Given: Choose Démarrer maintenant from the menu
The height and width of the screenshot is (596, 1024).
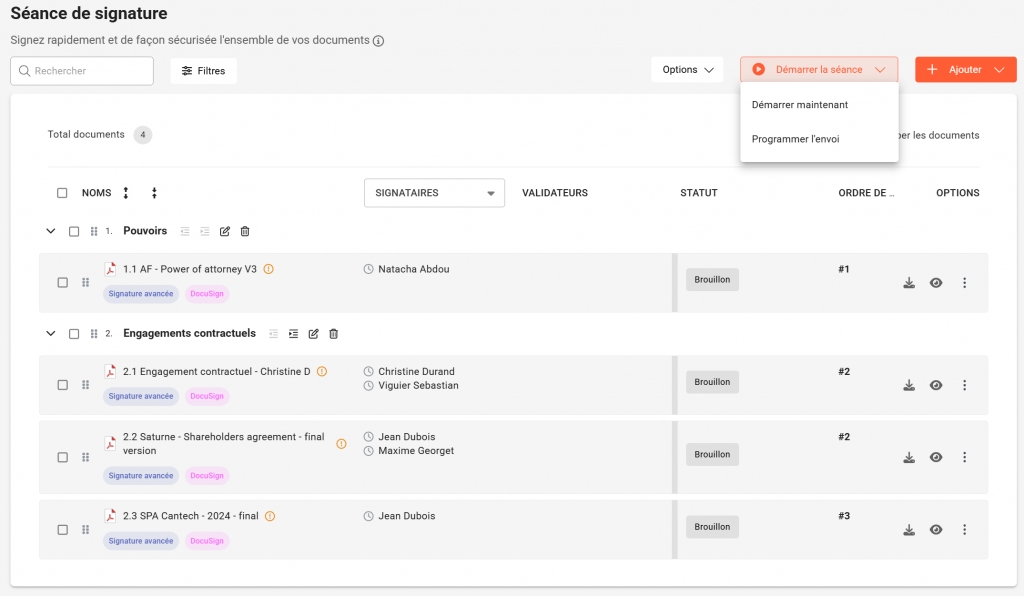Looking at the screenshot, I should pyautogui.click(x=800, y=104).
